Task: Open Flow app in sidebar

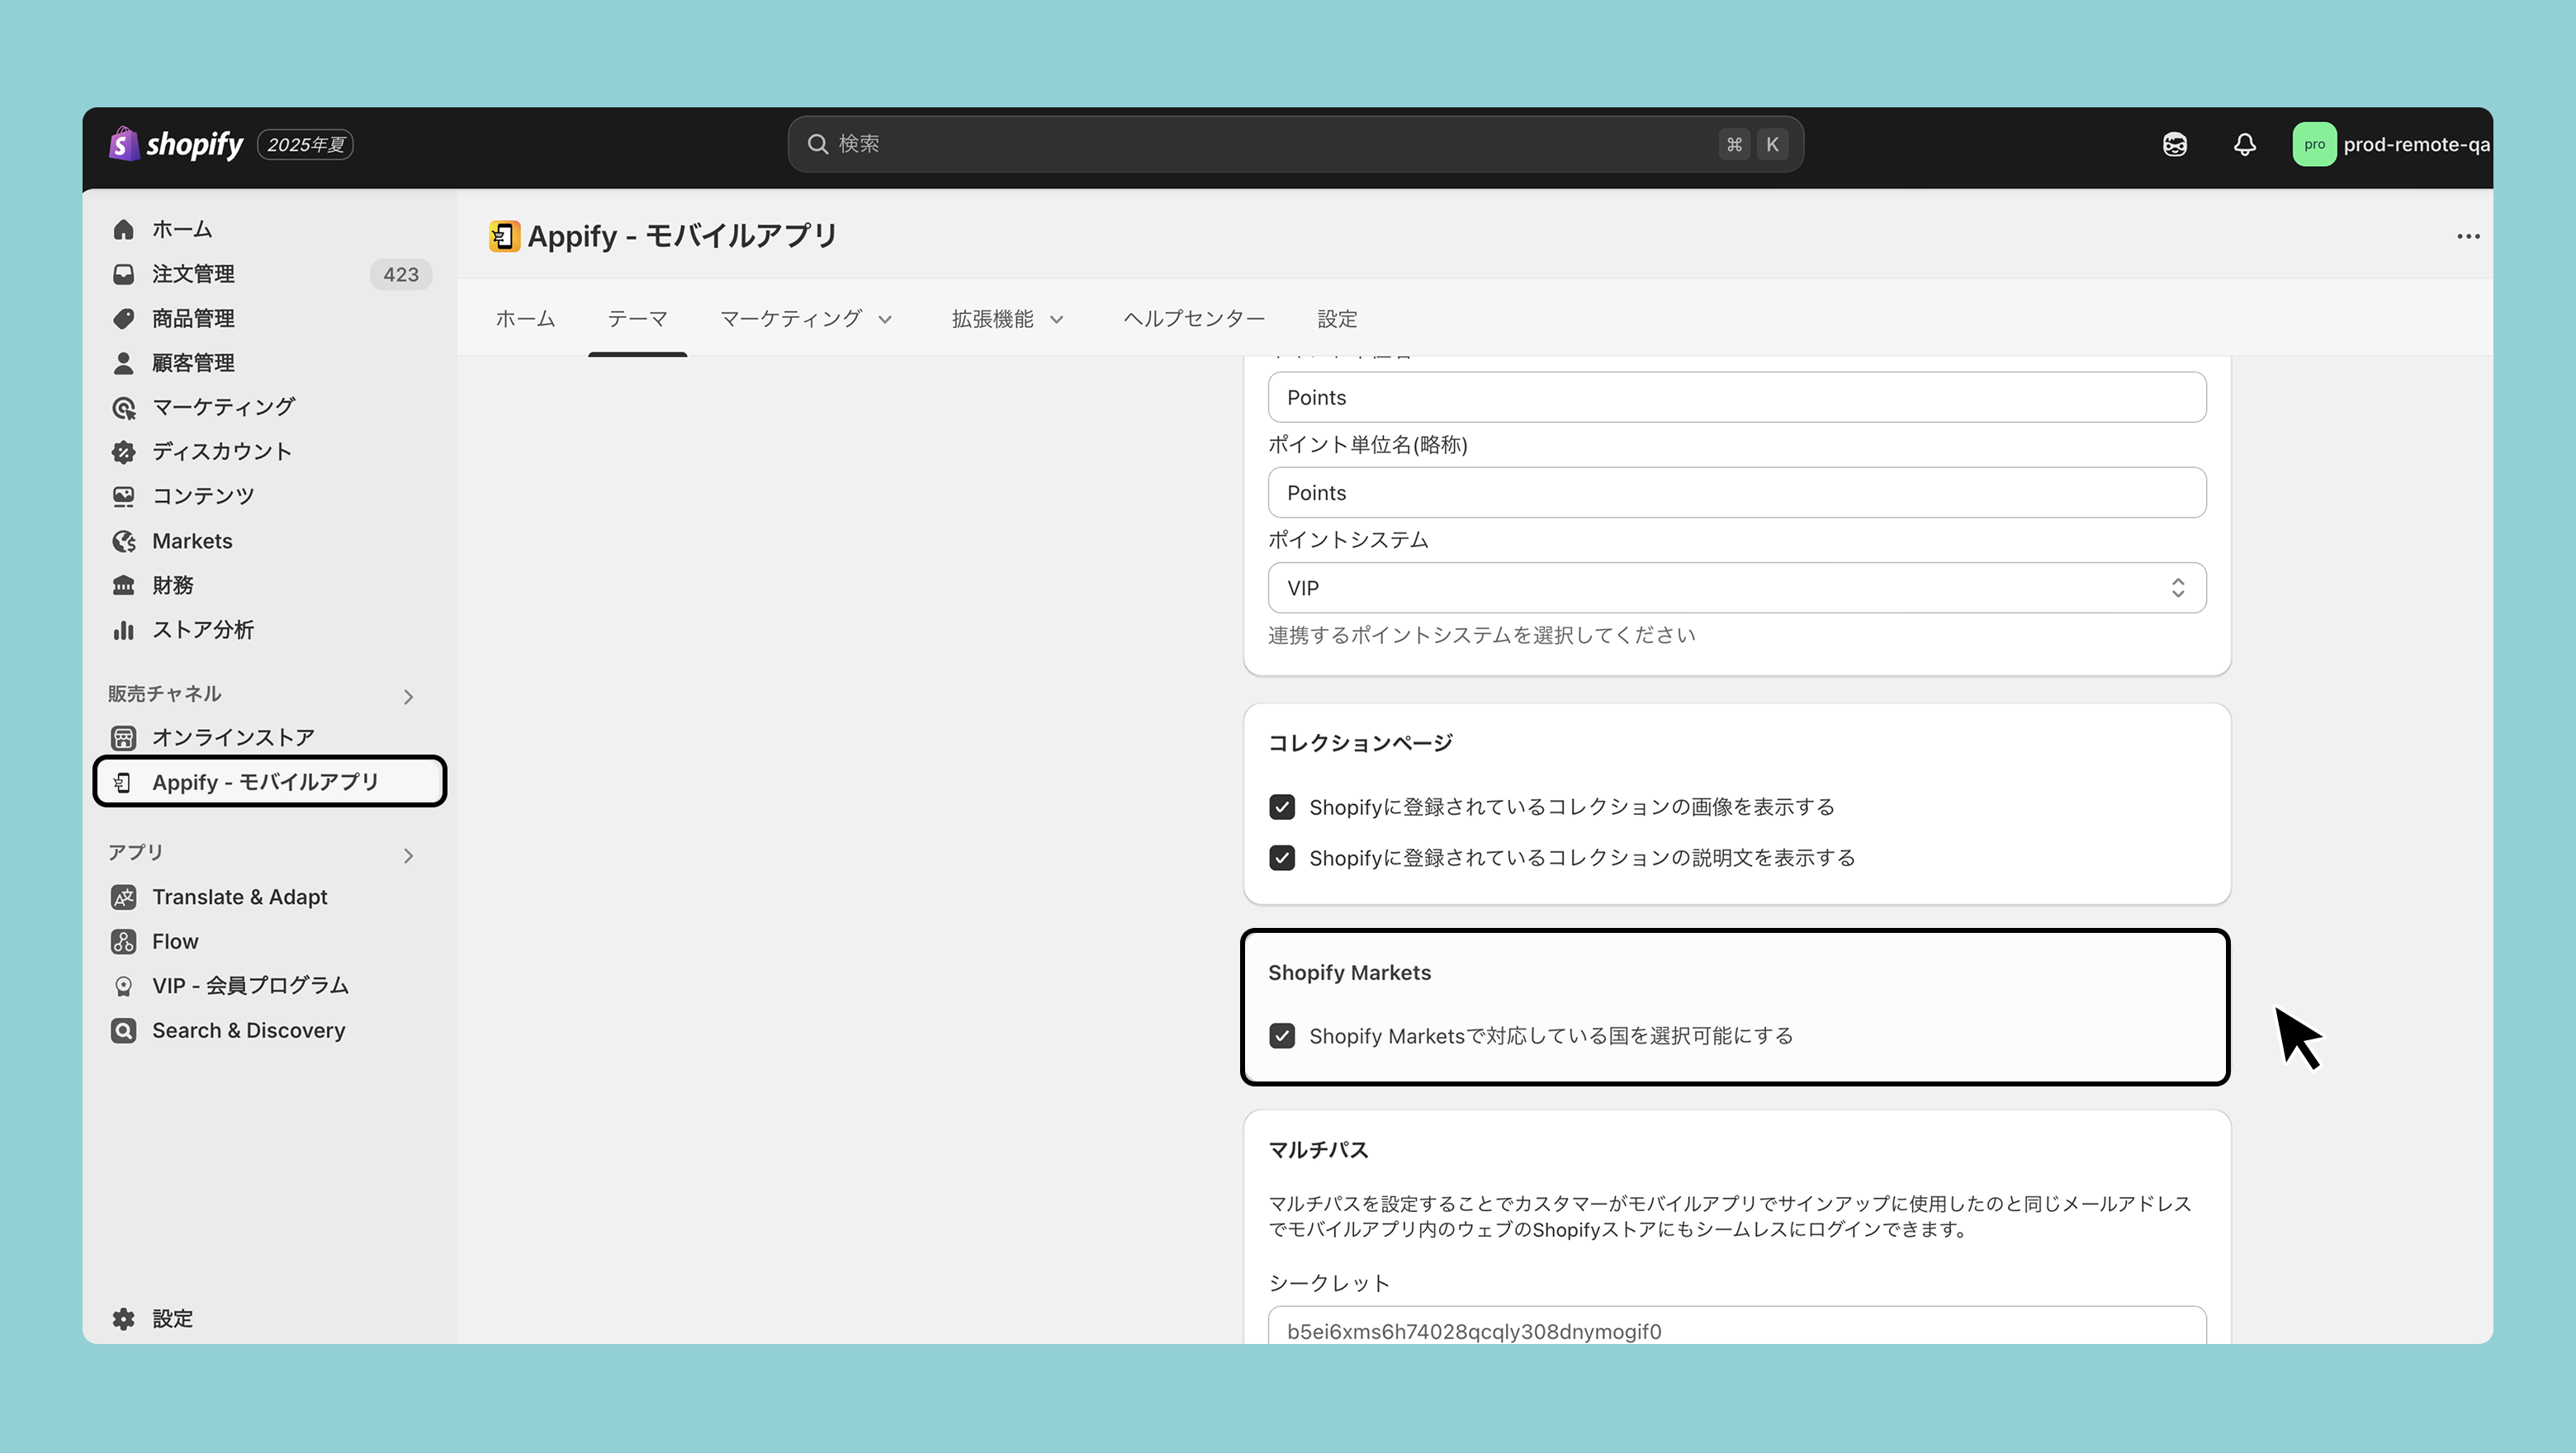Action: (175, 941)
